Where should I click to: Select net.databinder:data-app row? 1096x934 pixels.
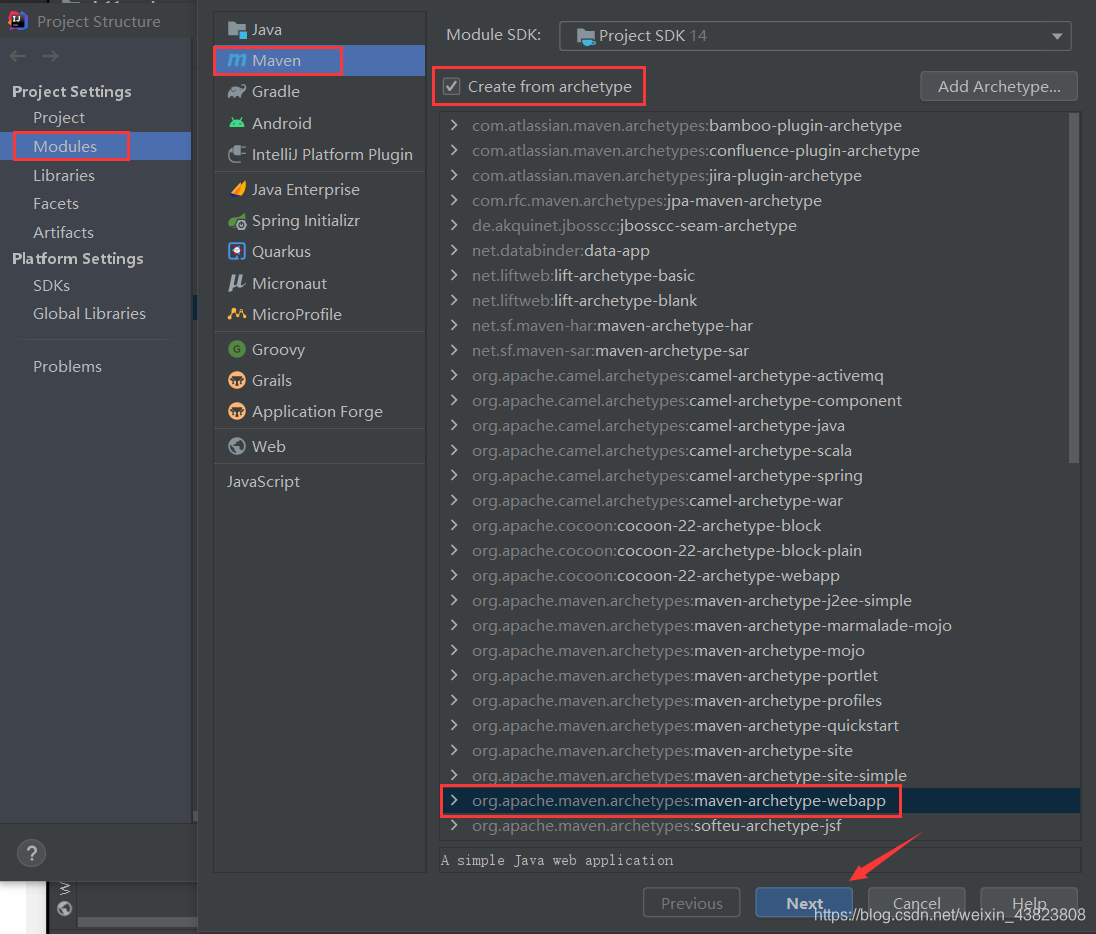760,250
